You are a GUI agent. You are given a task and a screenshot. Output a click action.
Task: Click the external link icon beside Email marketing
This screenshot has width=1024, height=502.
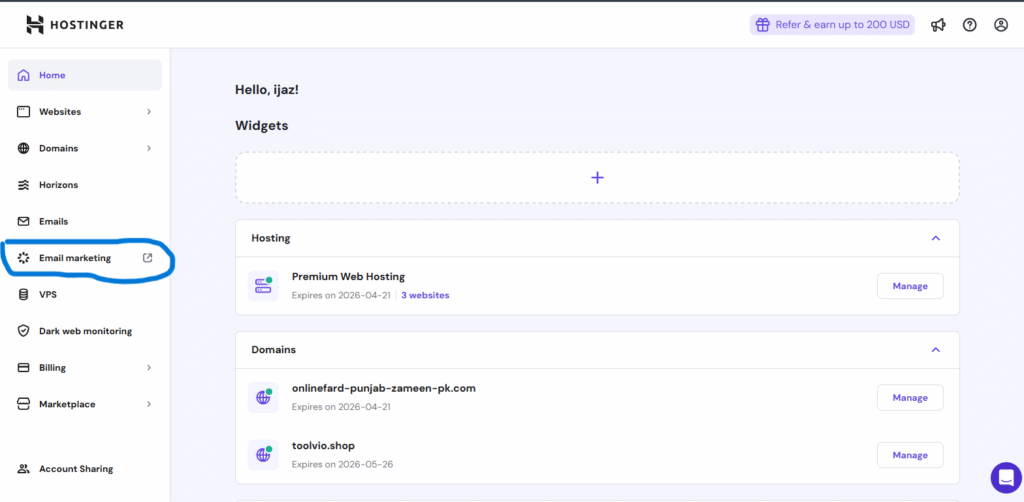click(x=148, y=258)
